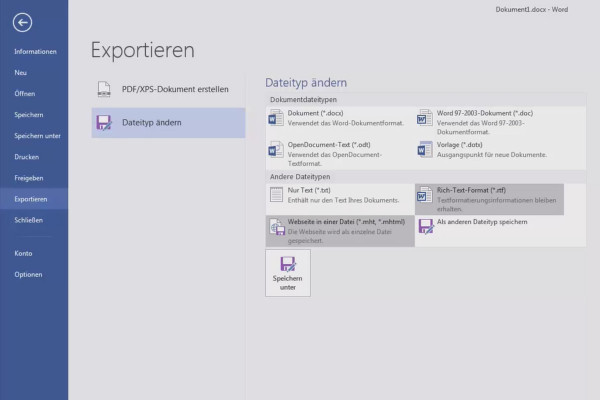Select the Dateityp ändern export option

point(168,123)
